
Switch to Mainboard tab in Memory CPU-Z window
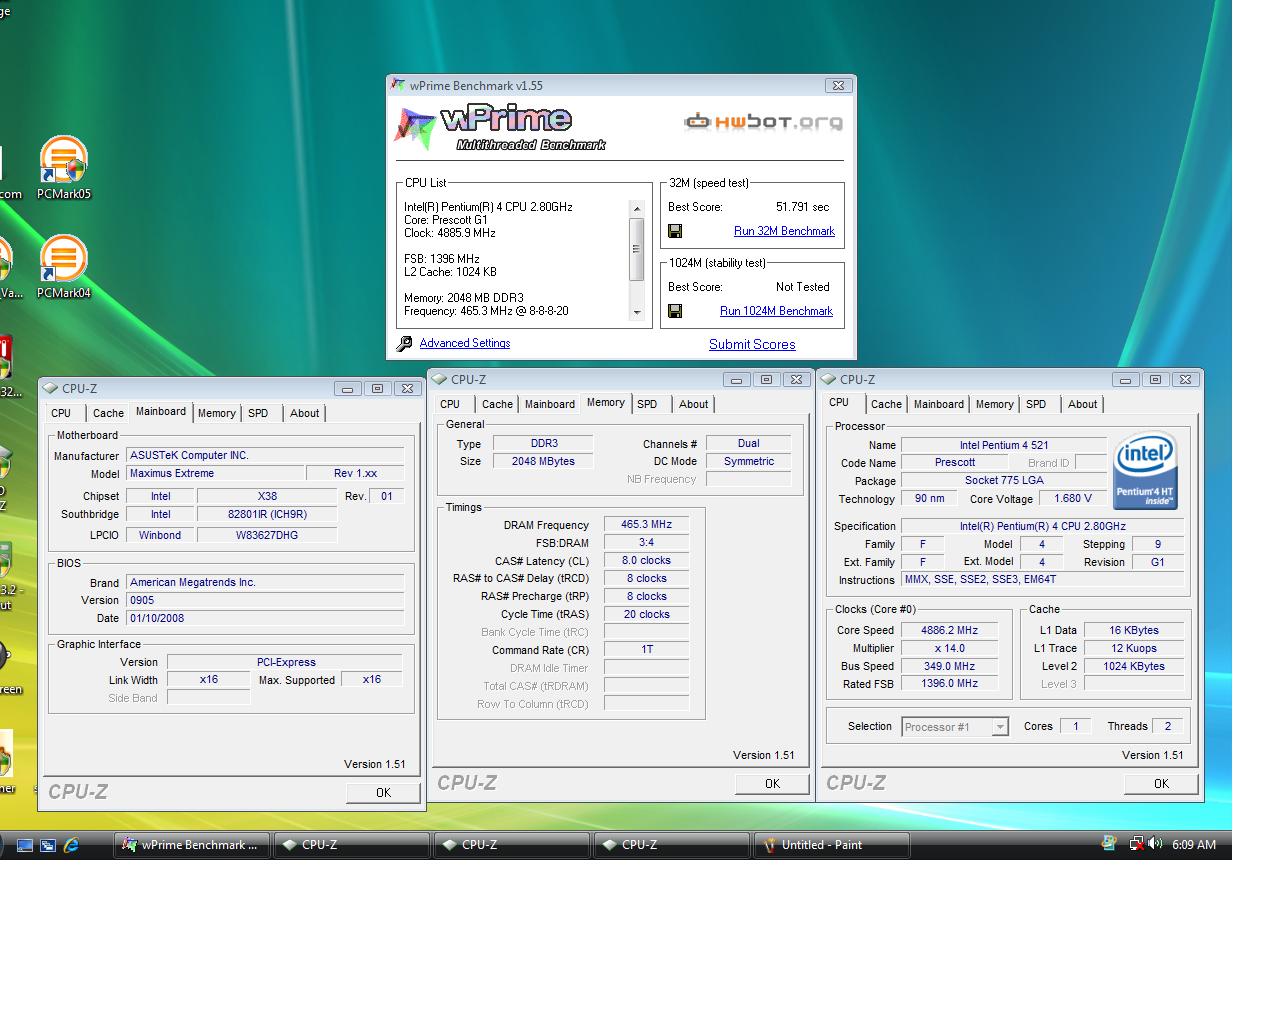point(550,404)
